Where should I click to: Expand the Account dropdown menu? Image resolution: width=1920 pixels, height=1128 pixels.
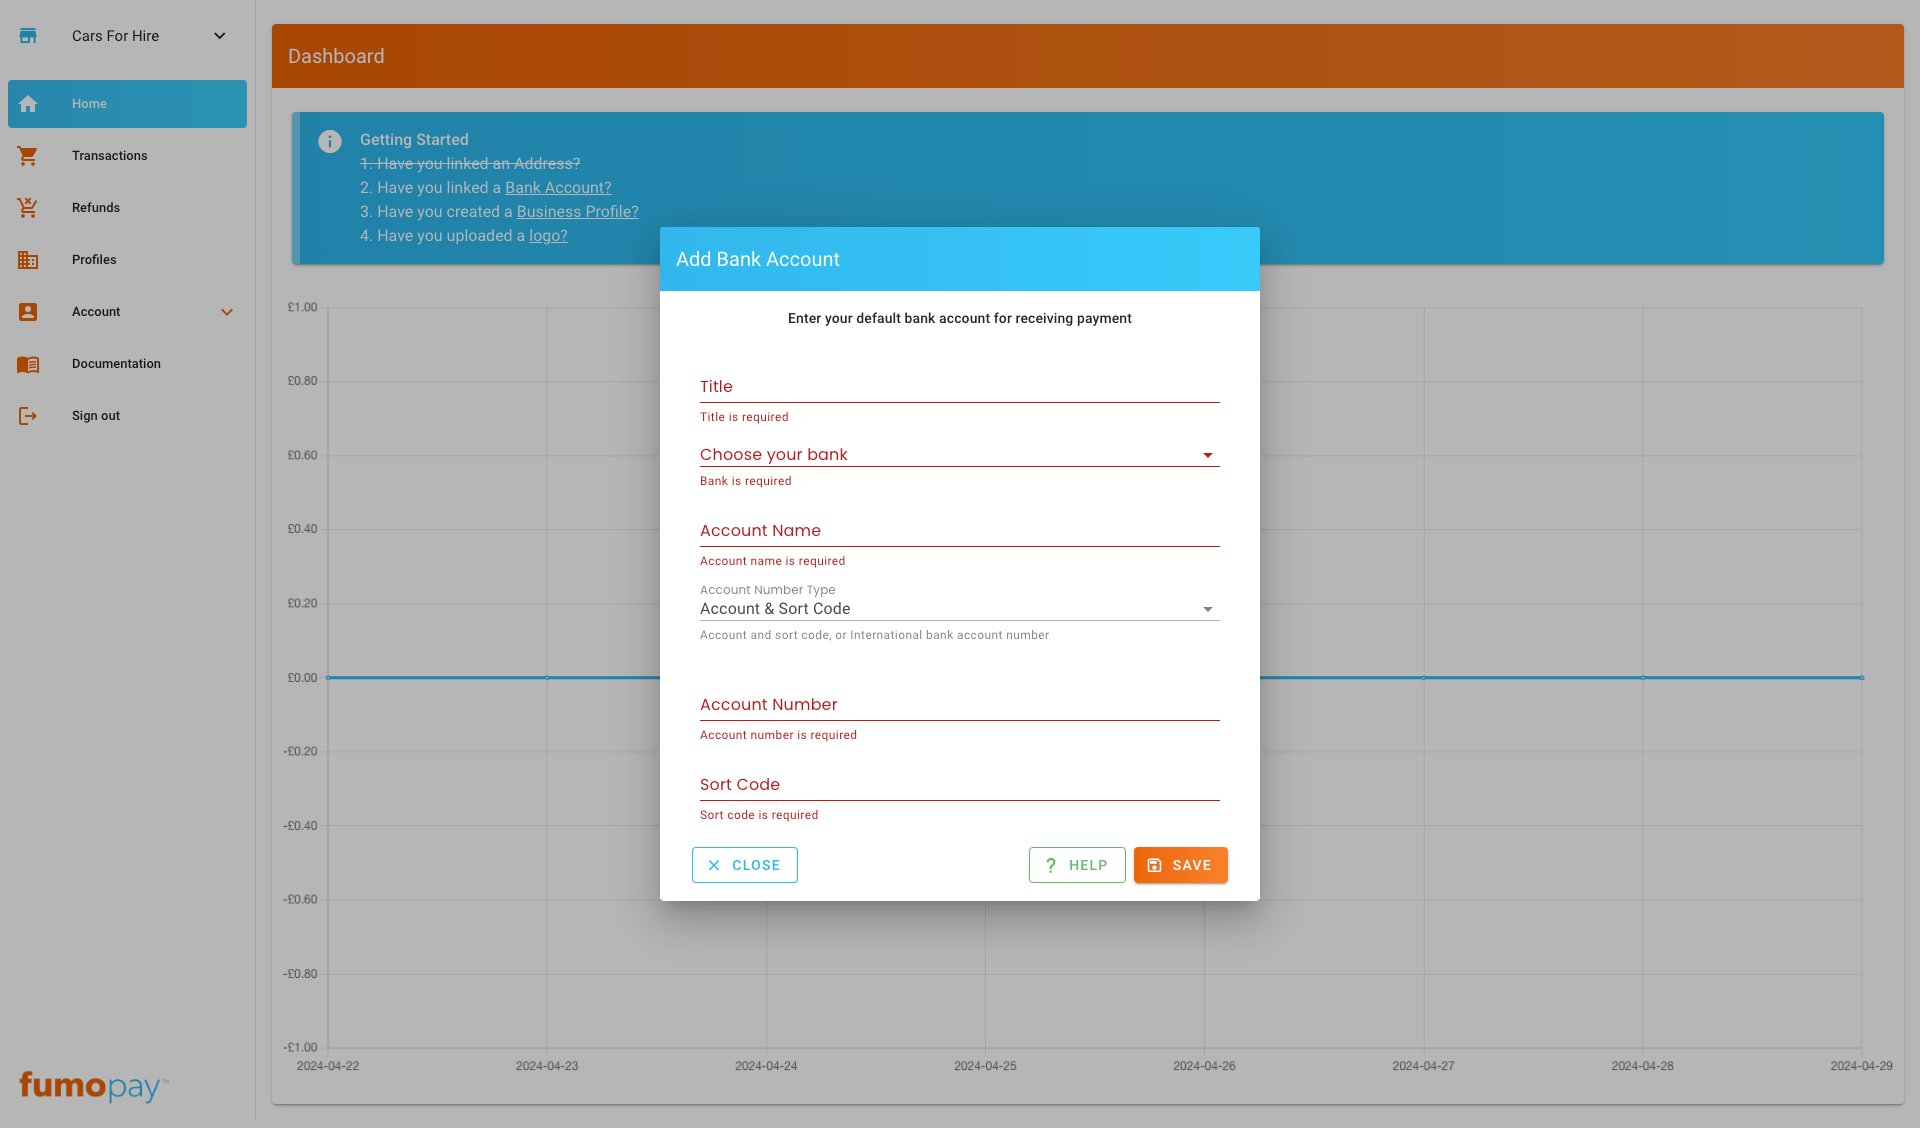coord(224,312)
